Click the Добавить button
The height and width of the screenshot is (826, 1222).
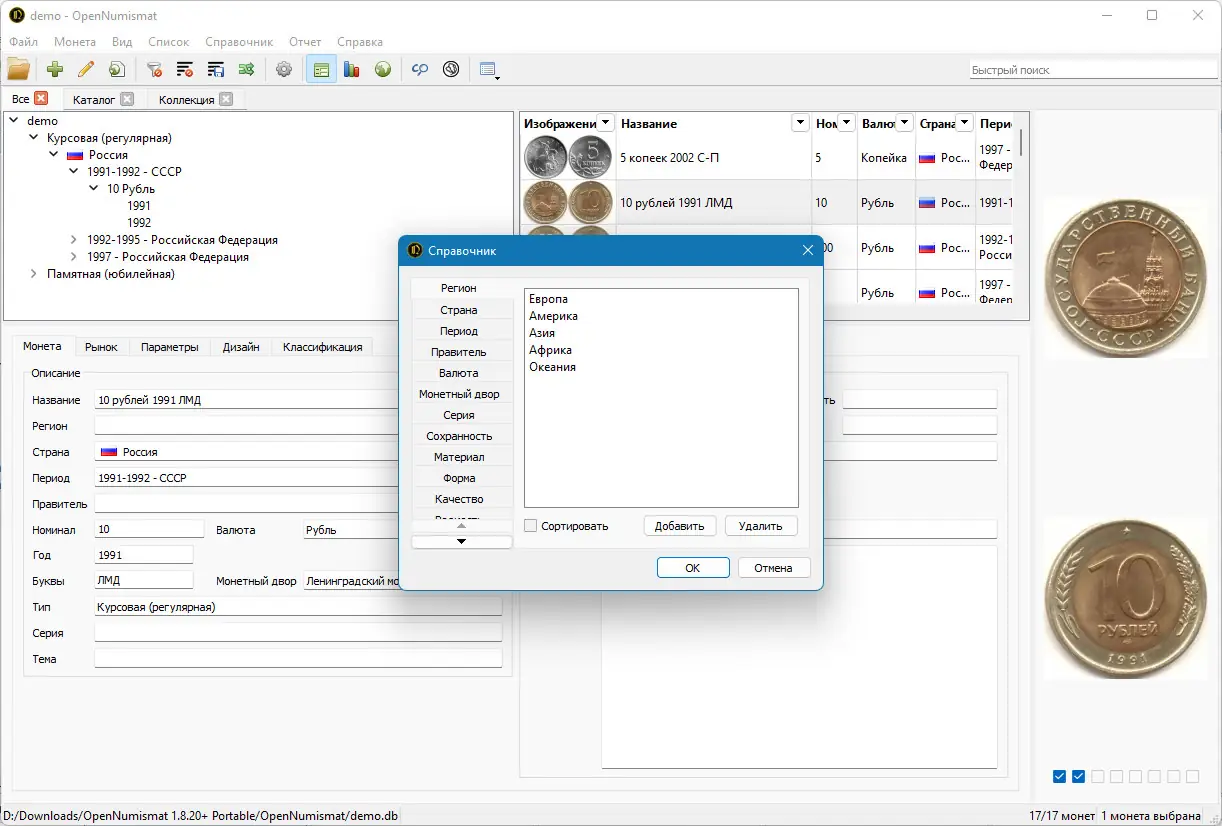click(x=680, y=526)
